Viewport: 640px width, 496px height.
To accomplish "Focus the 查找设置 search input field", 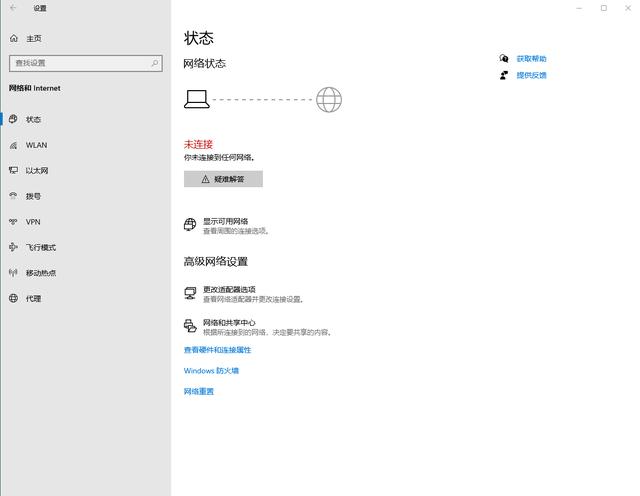I will [x=86, y=63].
